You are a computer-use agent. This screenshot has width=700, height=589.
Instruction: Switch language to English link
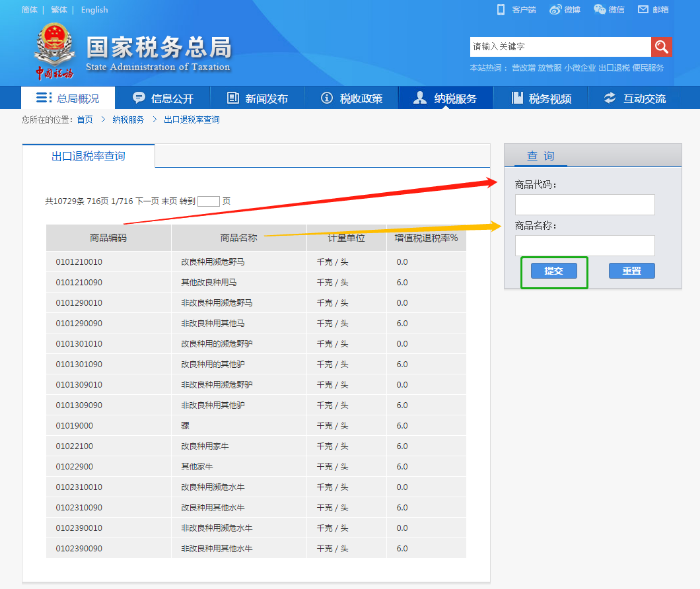pos(94,10)
